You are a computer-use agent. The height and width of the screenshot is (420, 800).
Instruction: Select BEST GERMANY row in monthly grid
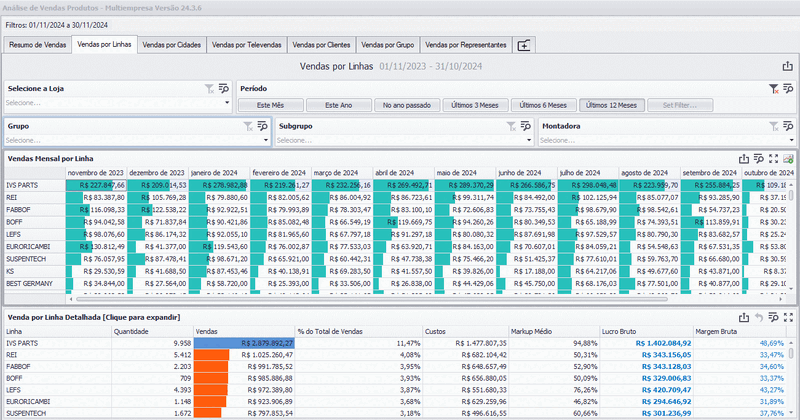[35, 284]
